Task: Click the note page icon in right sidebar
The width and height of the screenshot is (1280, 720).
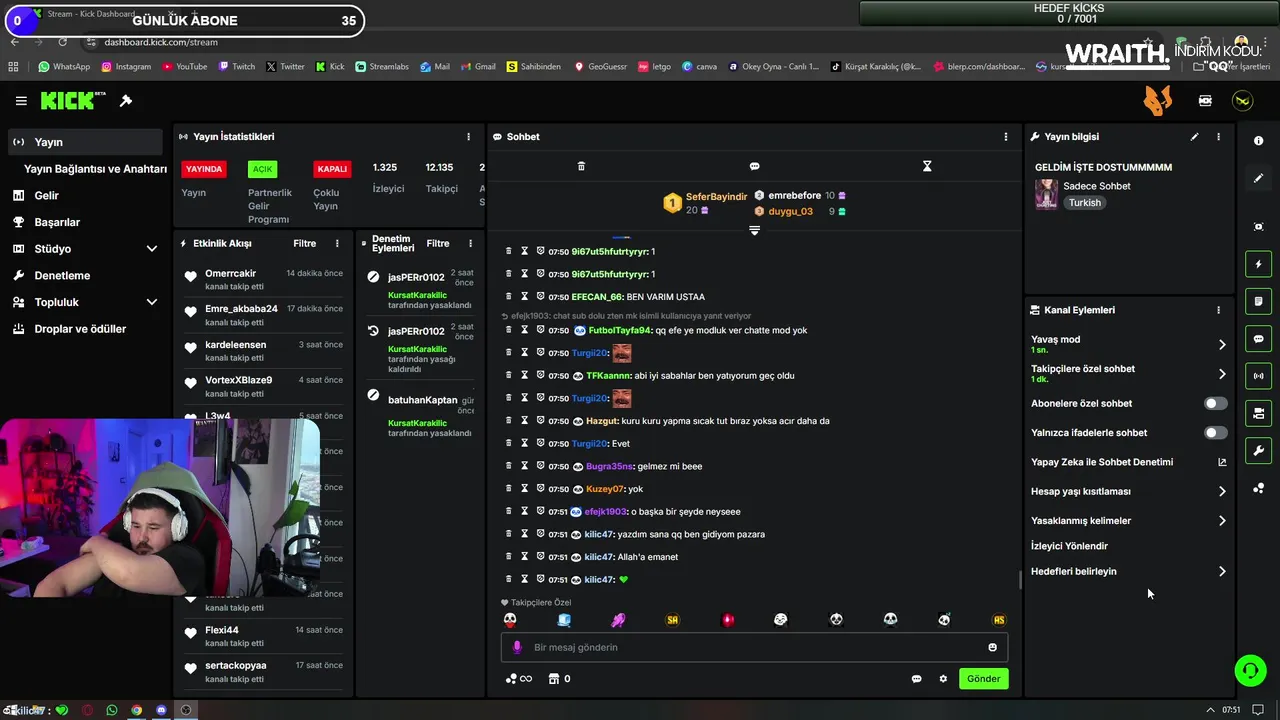Action: click(1258, 301)
